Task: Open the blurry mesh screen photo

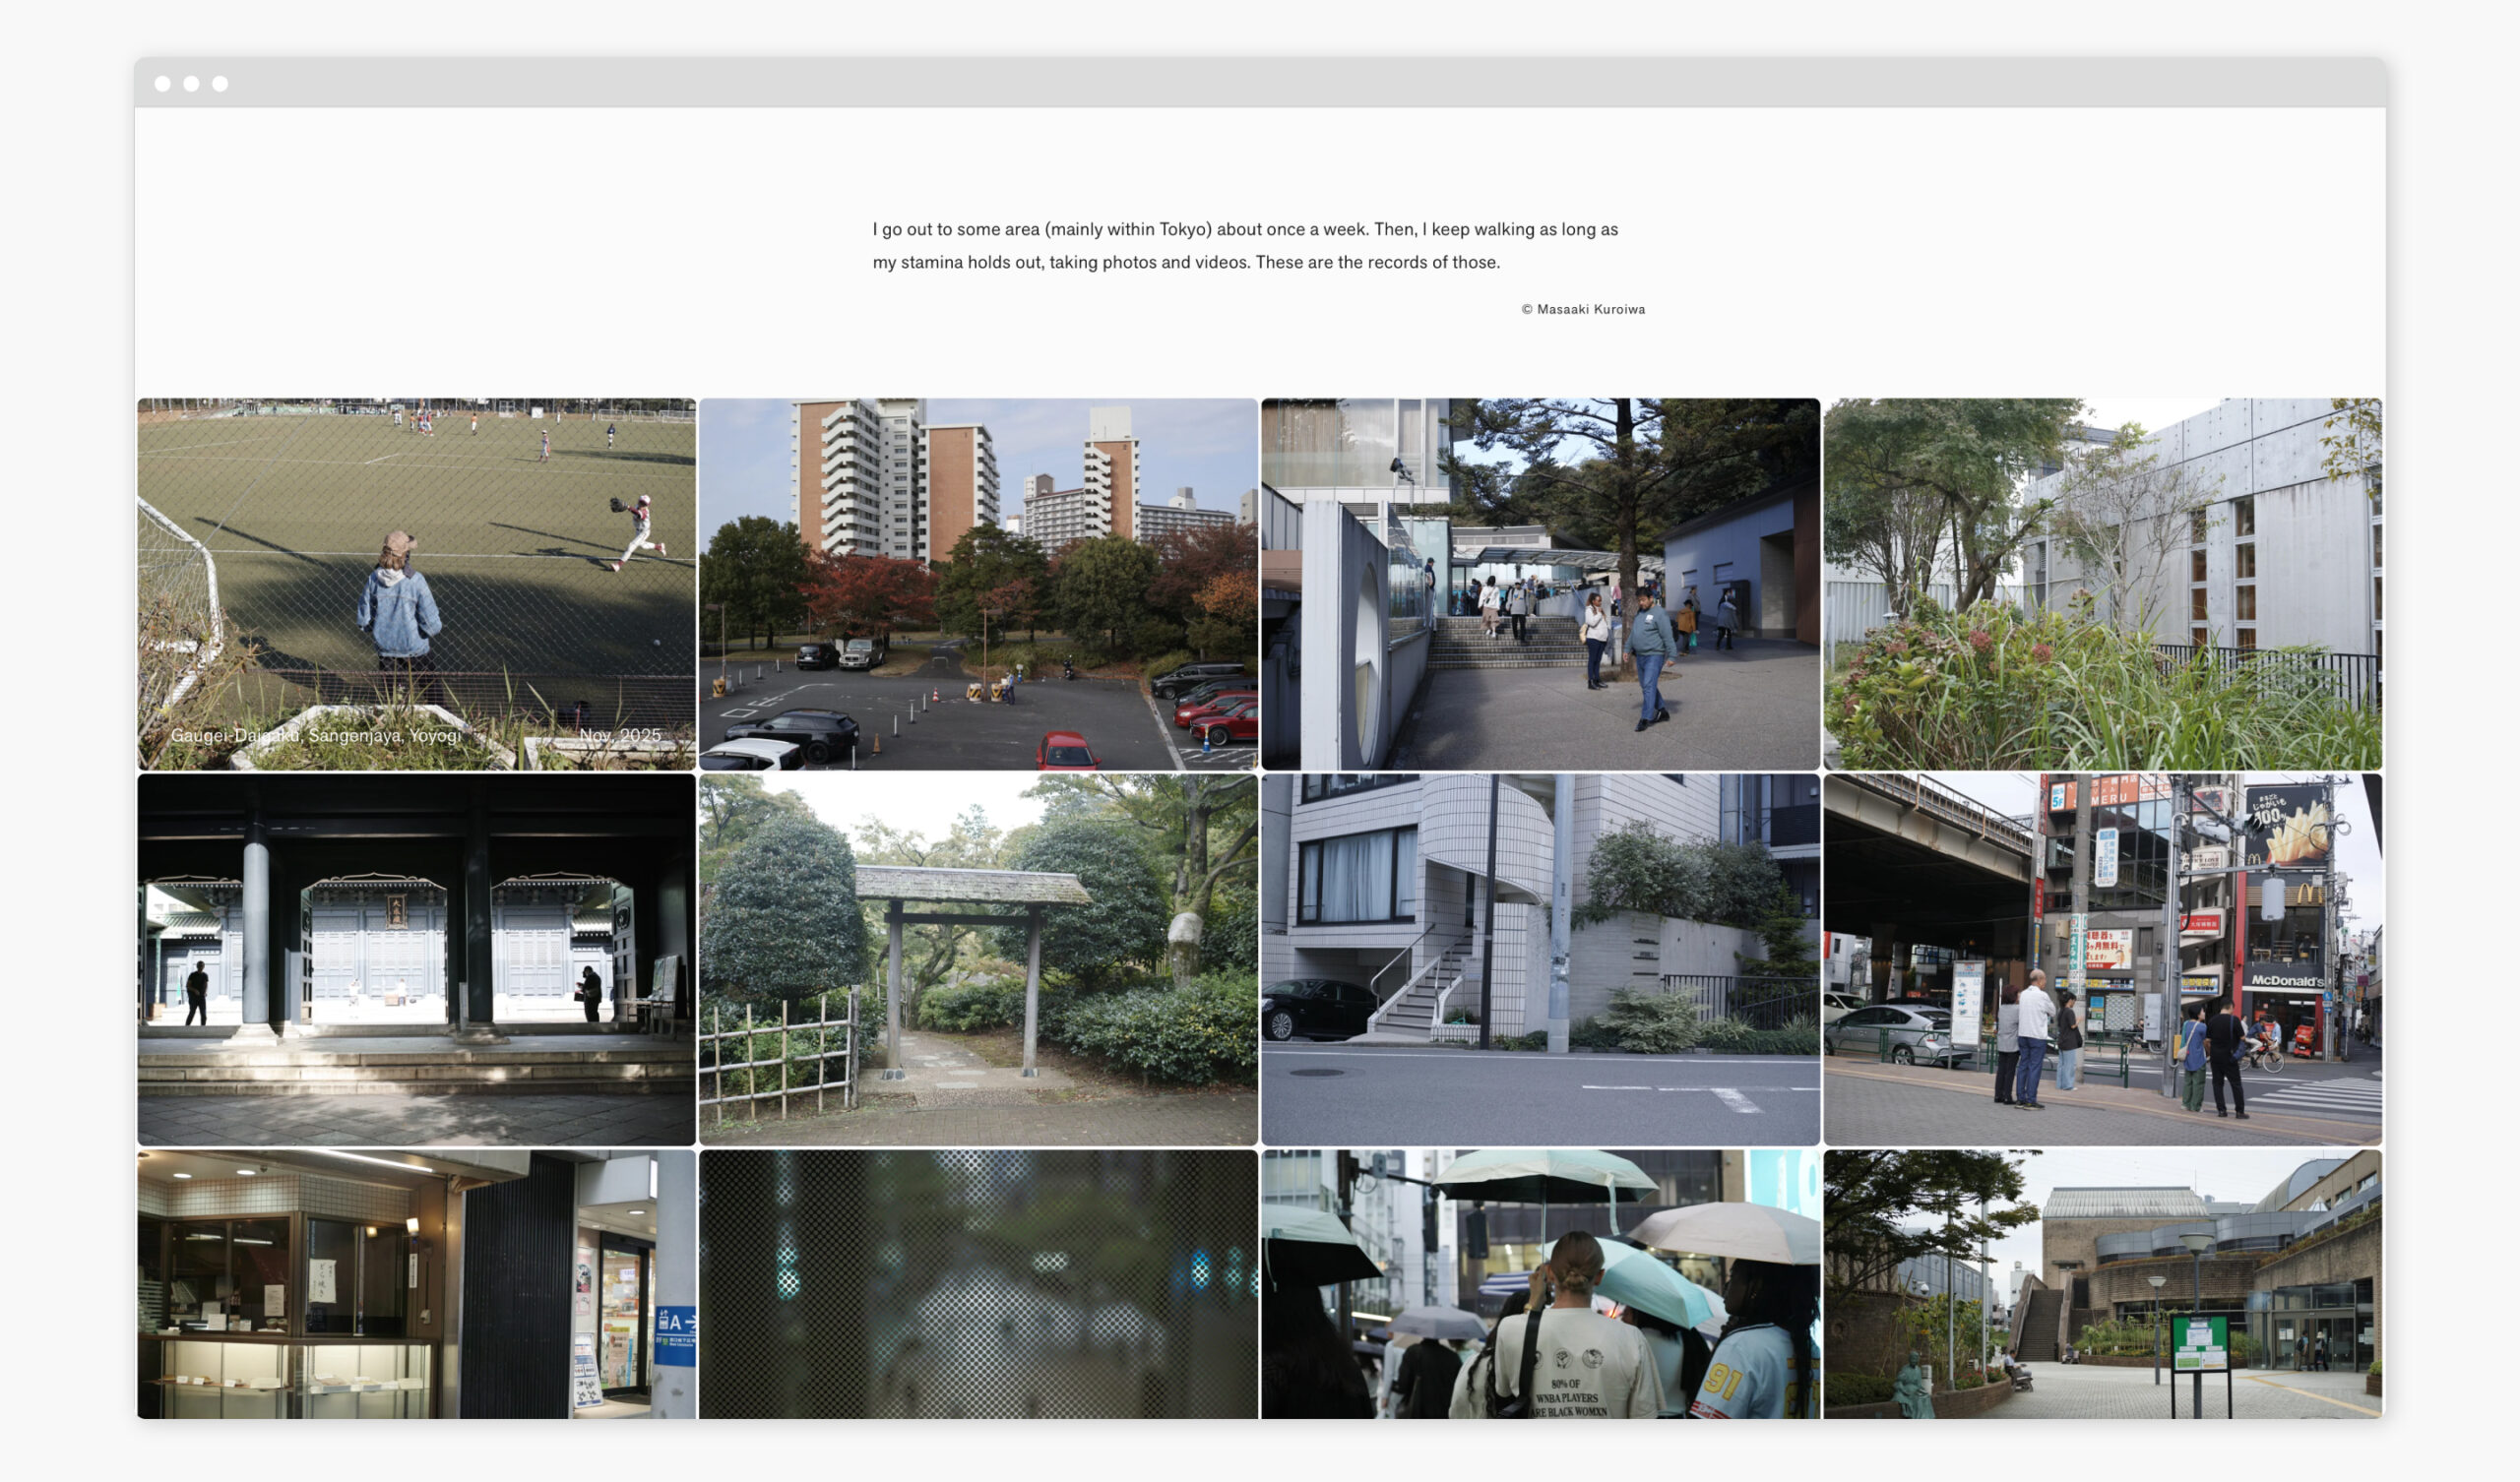Action: click(x=978, y=1283)
